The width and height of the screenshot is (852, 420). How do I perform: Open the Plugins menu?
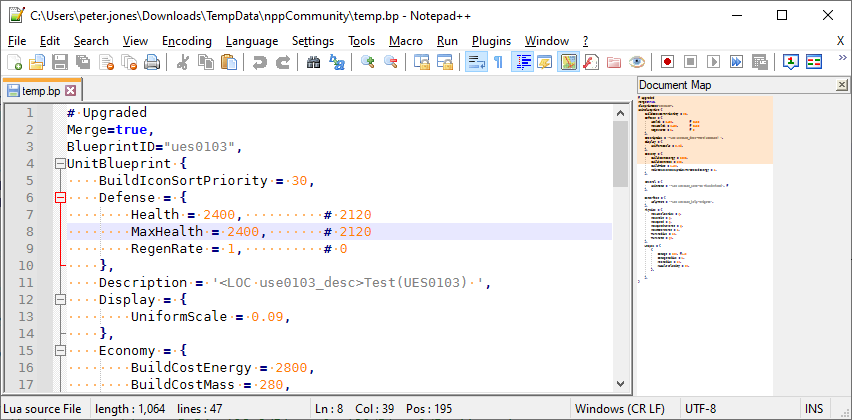(491, 41)
